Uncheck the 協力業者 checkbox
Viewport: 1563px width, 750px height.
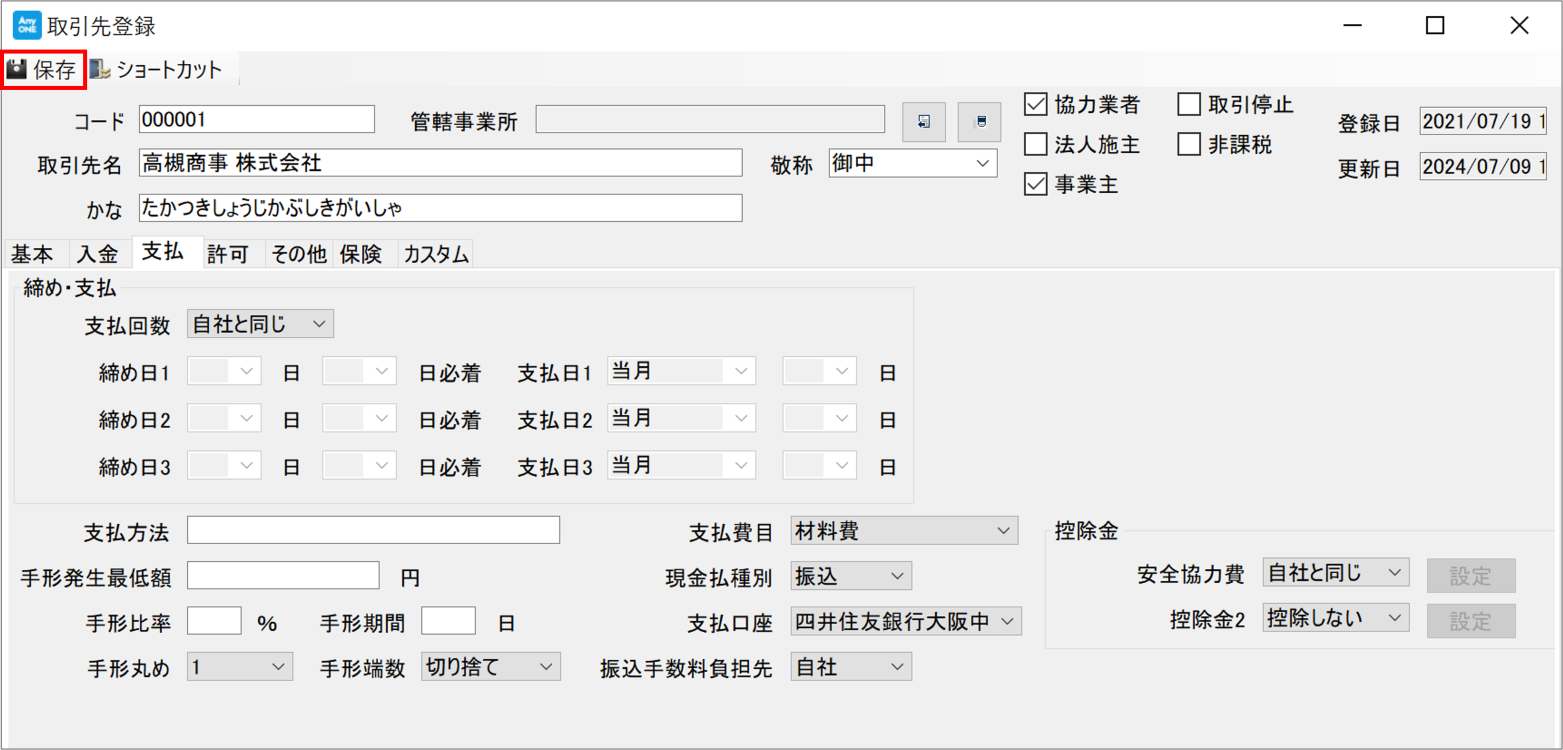(1036, 104)
